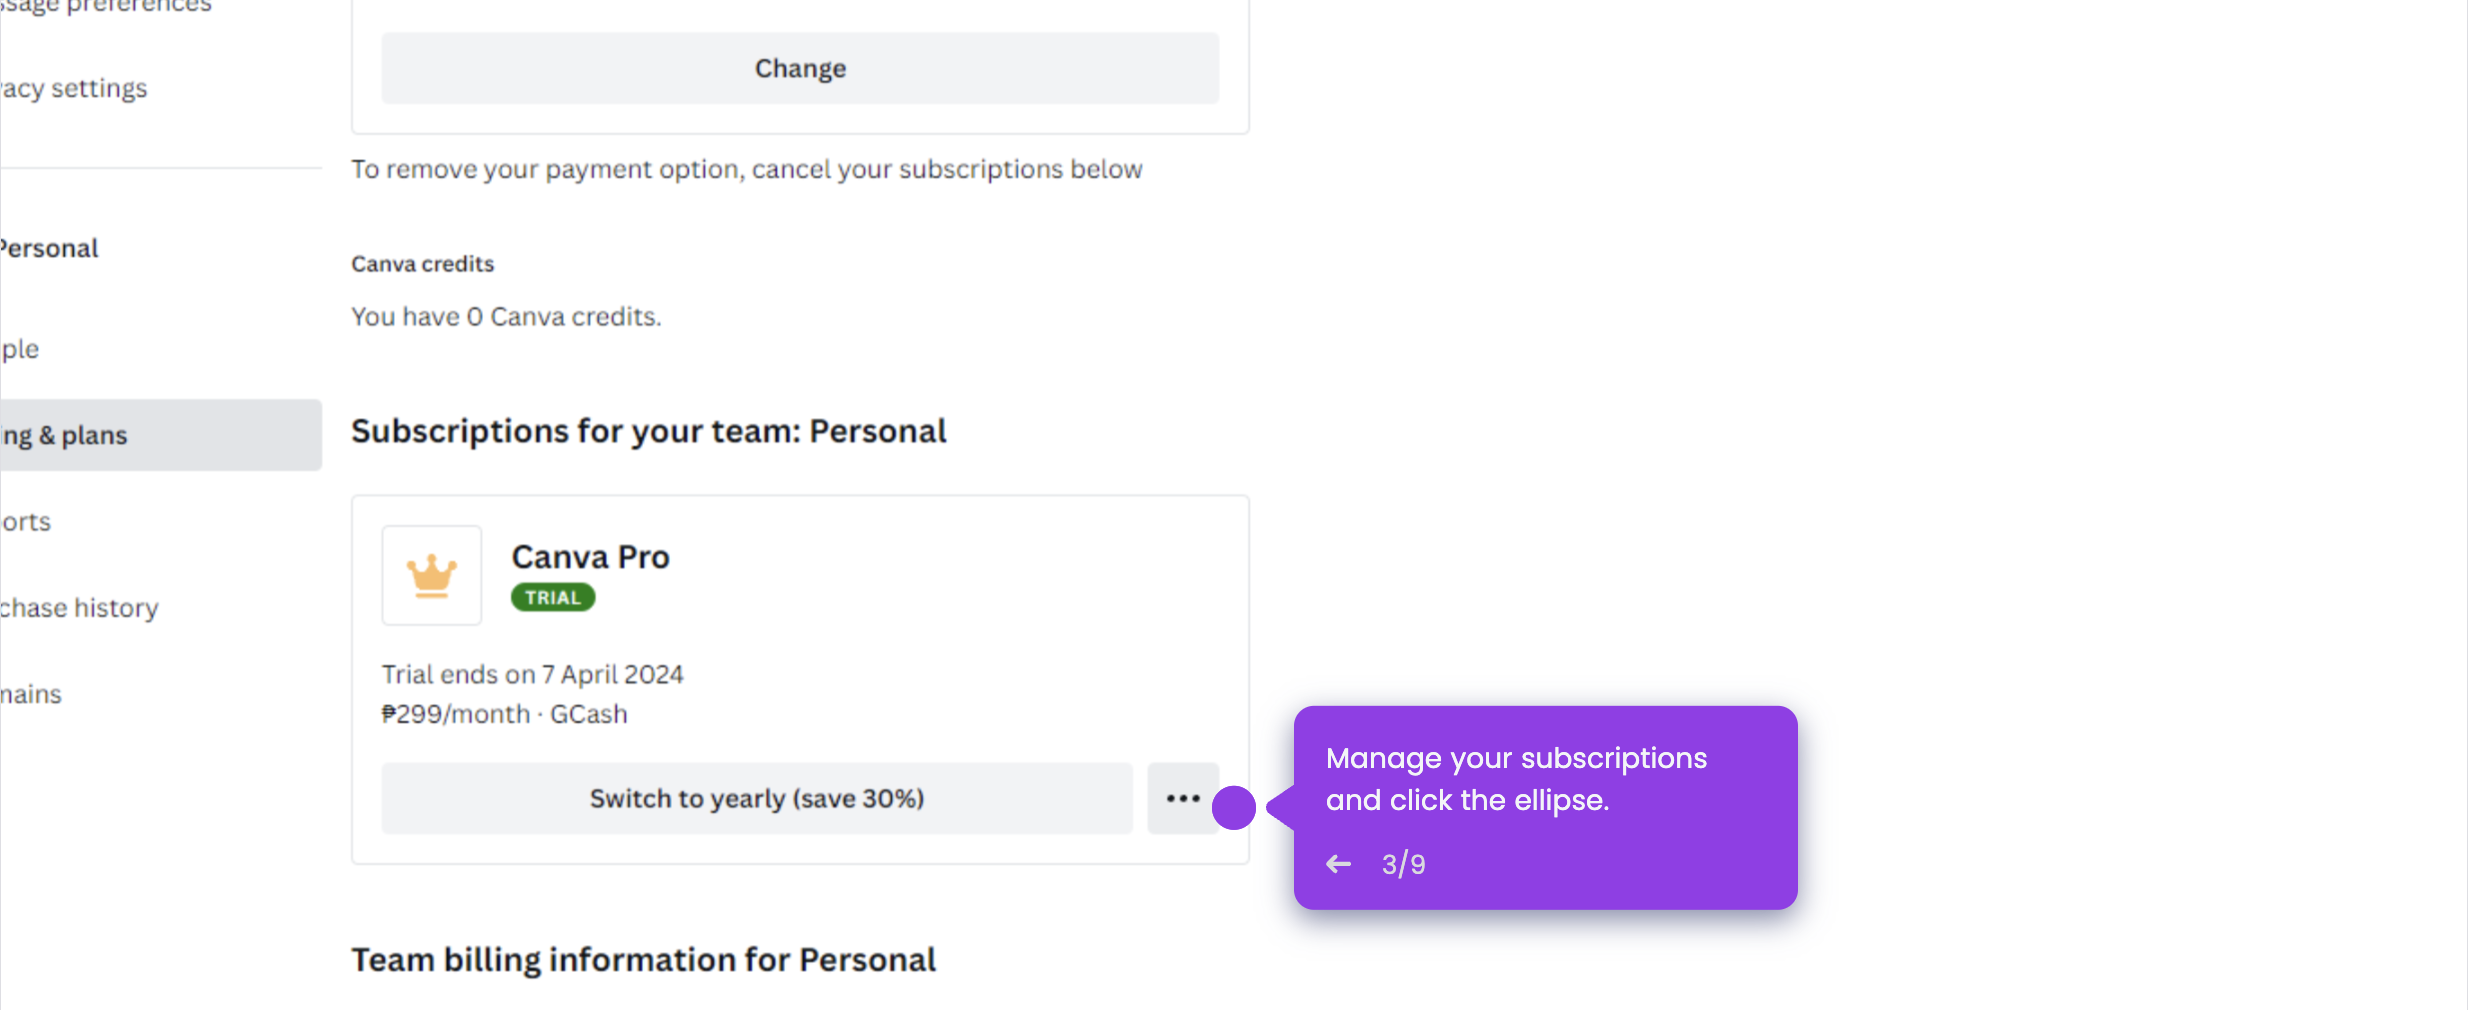Open the Reports section
The width and height of the screenshot is (2468, 1010).
(x=25, y=521)
